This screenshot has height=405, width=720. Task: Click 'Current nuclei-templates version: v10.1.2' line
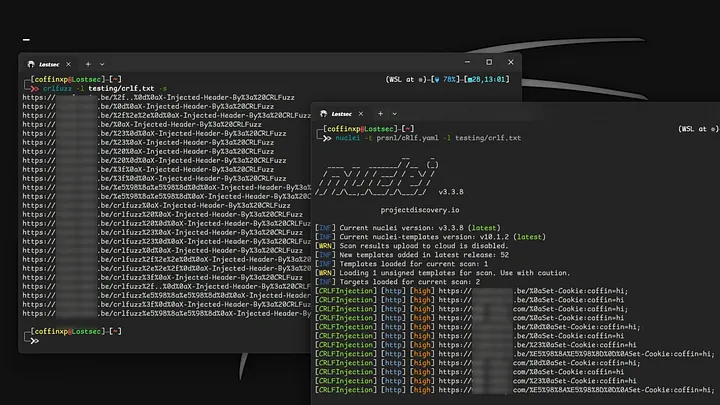(430, 237)
